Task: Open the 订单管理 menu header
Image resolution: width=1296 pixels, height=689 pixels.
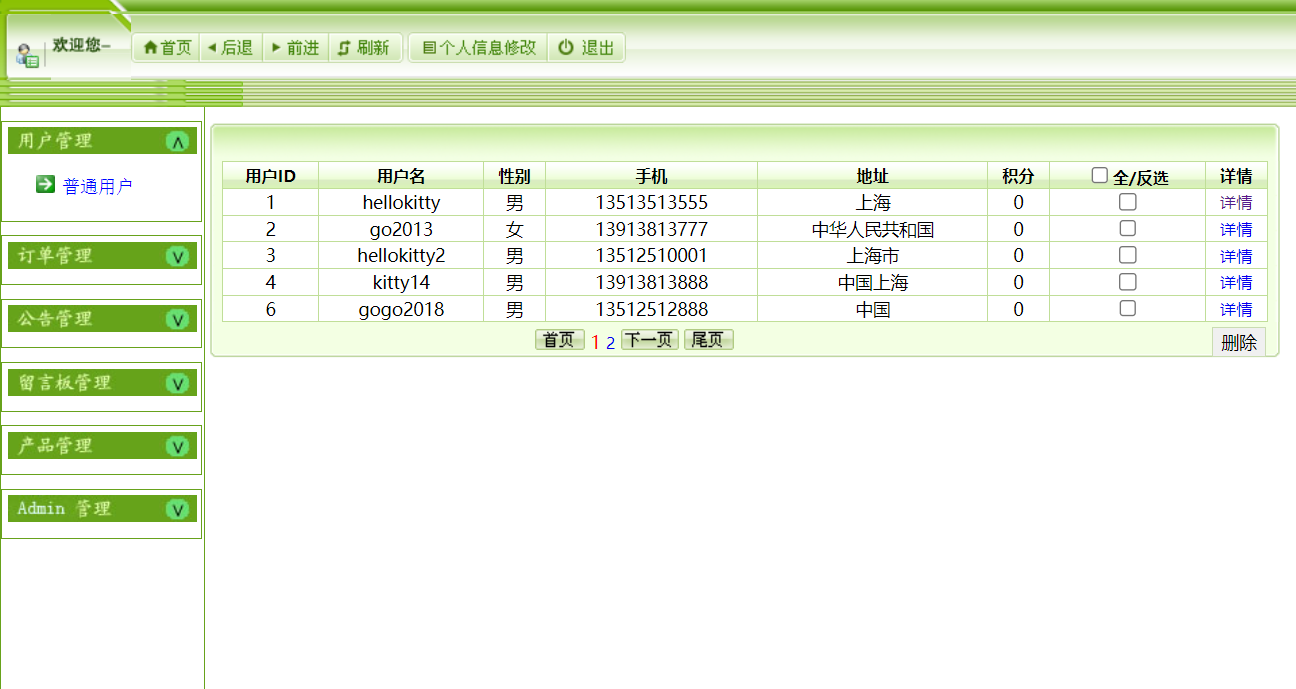Action: [102, 256]
